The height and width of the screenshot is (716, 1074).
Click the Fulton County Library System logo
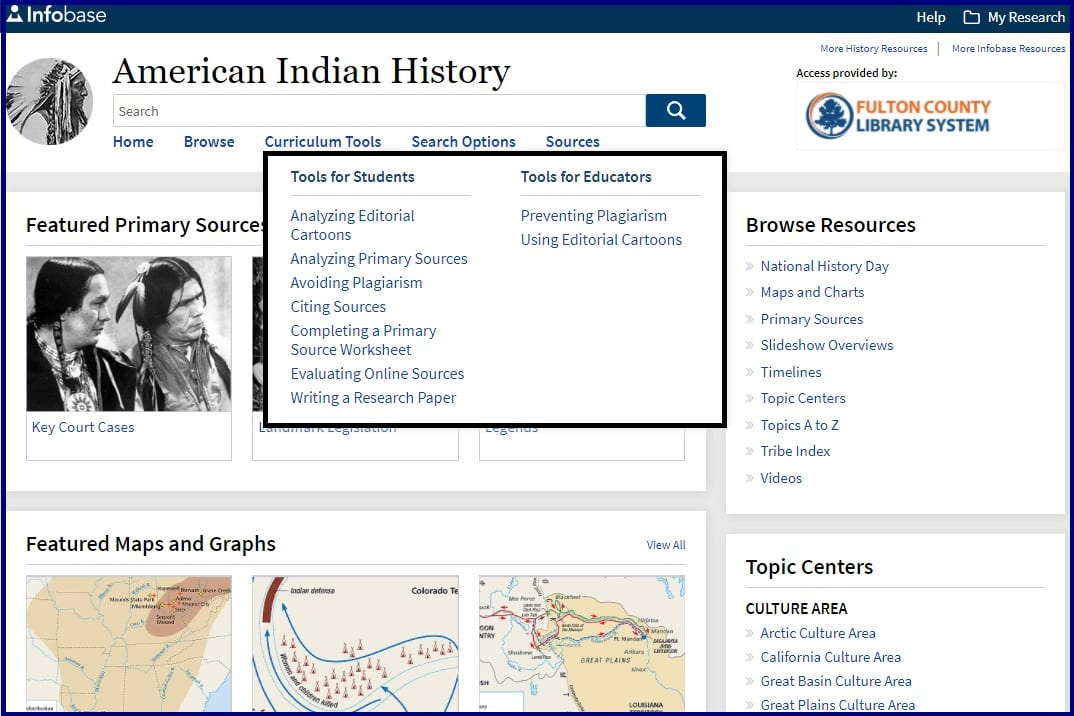pos(897,116)
